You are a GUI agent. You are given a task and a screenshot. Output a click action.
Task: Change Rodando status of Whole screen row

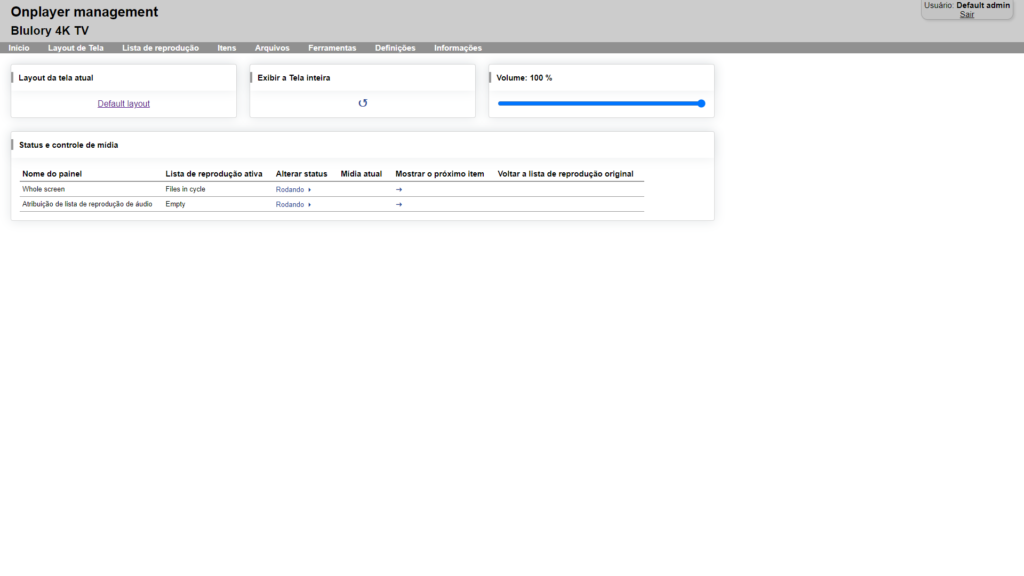click(x=293, y=189)
